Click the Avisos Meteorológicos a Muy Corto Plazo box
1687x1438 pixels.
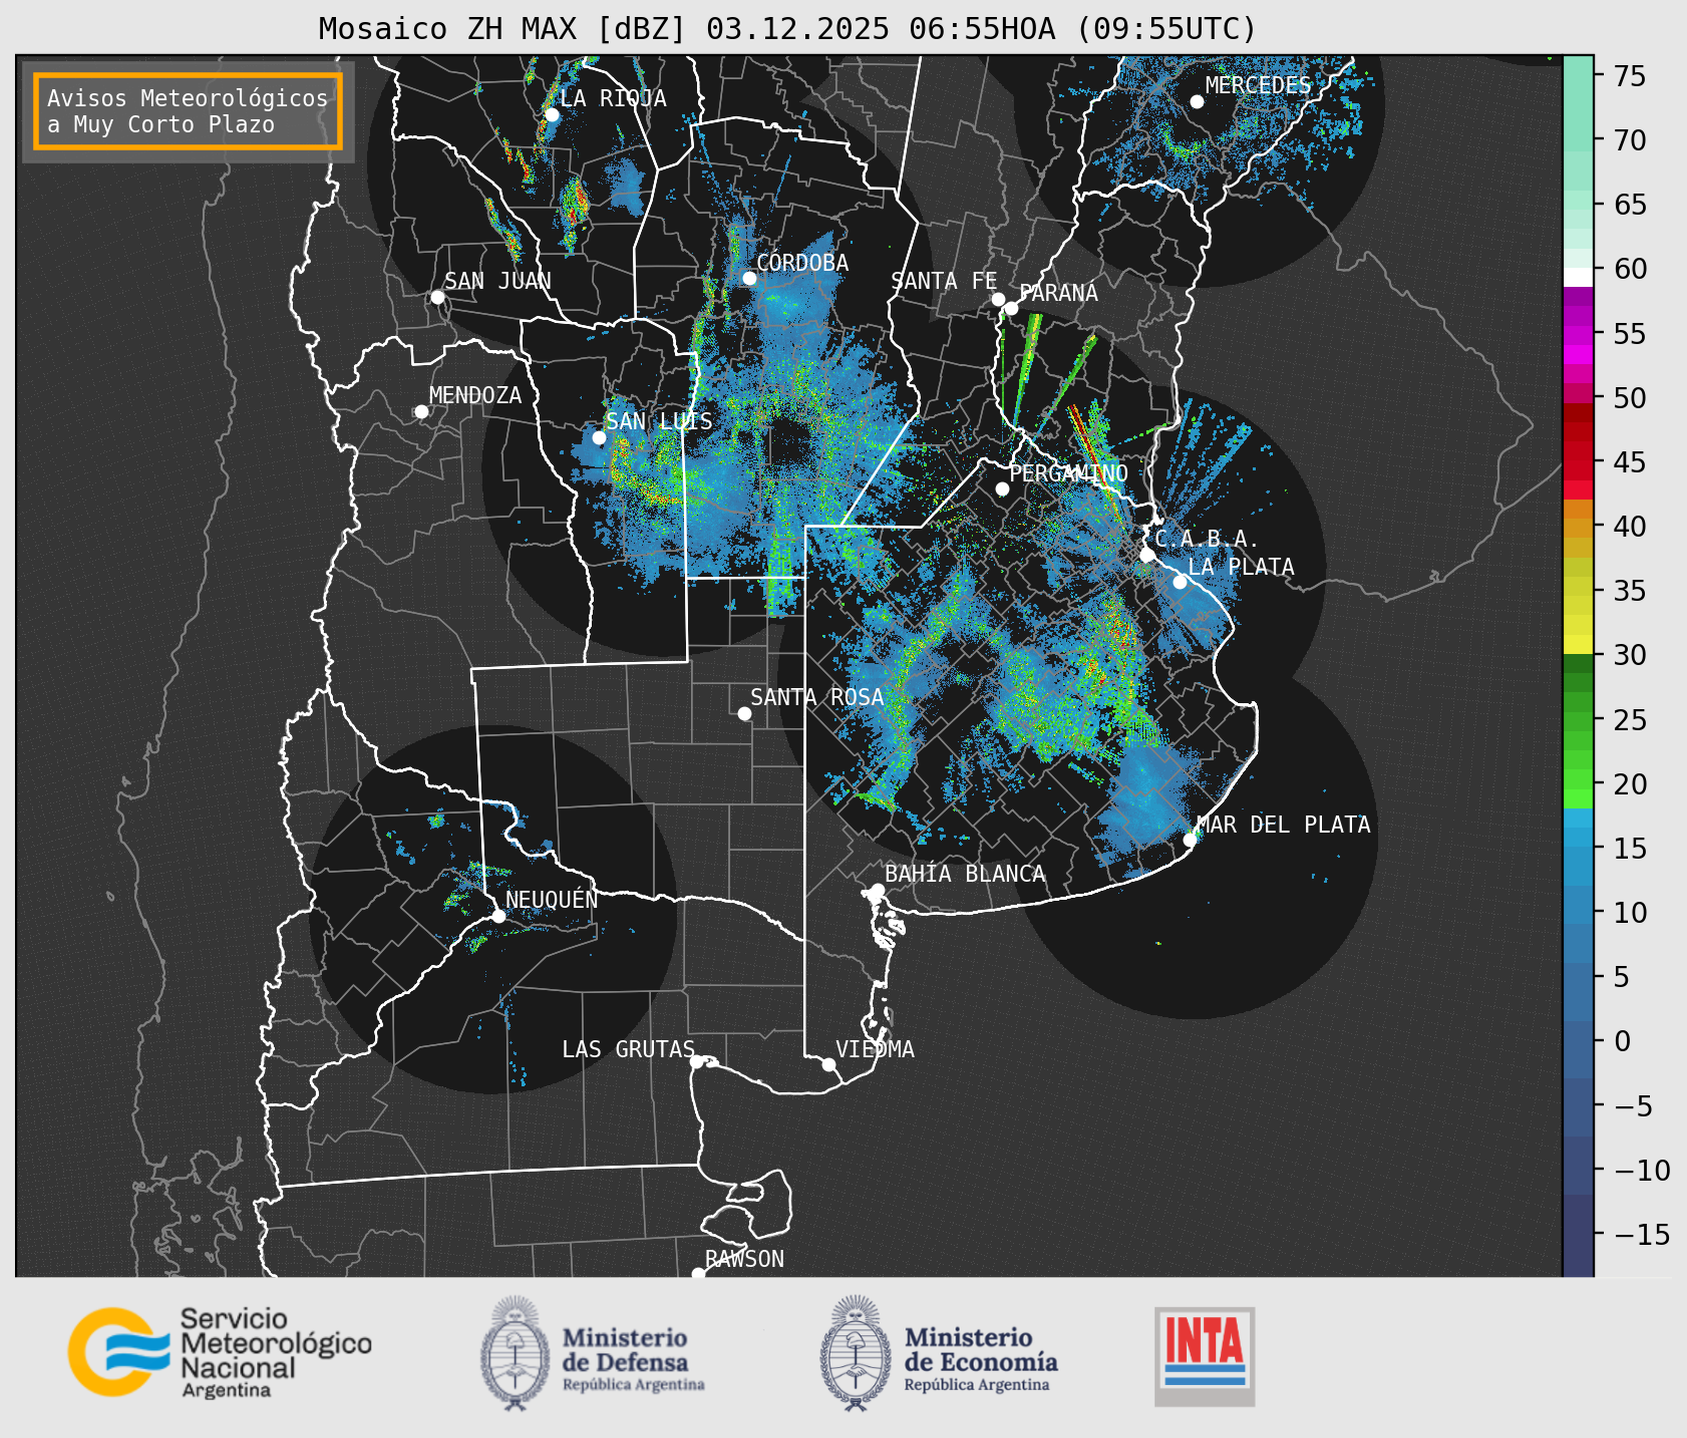pos(188,111)
